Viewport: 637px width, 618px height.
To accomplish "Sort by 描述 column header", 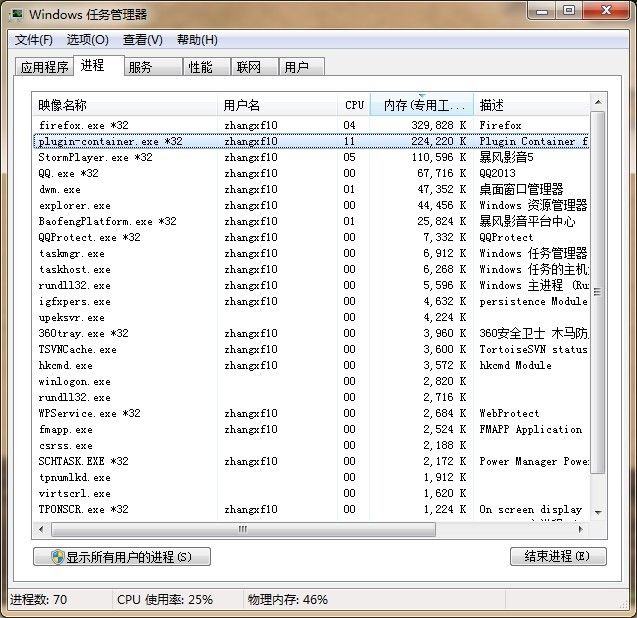I will 531,105.
